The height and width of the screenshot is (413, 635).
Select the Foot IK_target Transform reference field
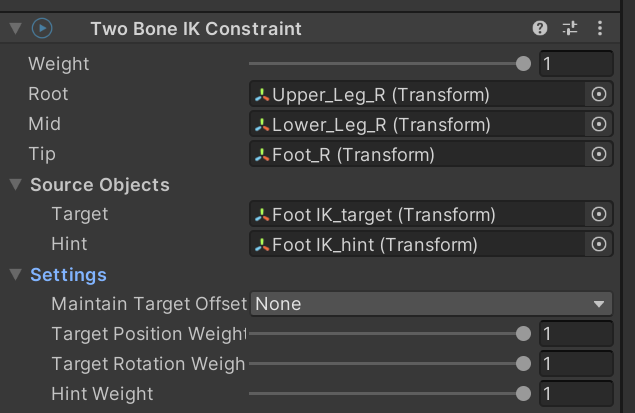click(415, 214)
